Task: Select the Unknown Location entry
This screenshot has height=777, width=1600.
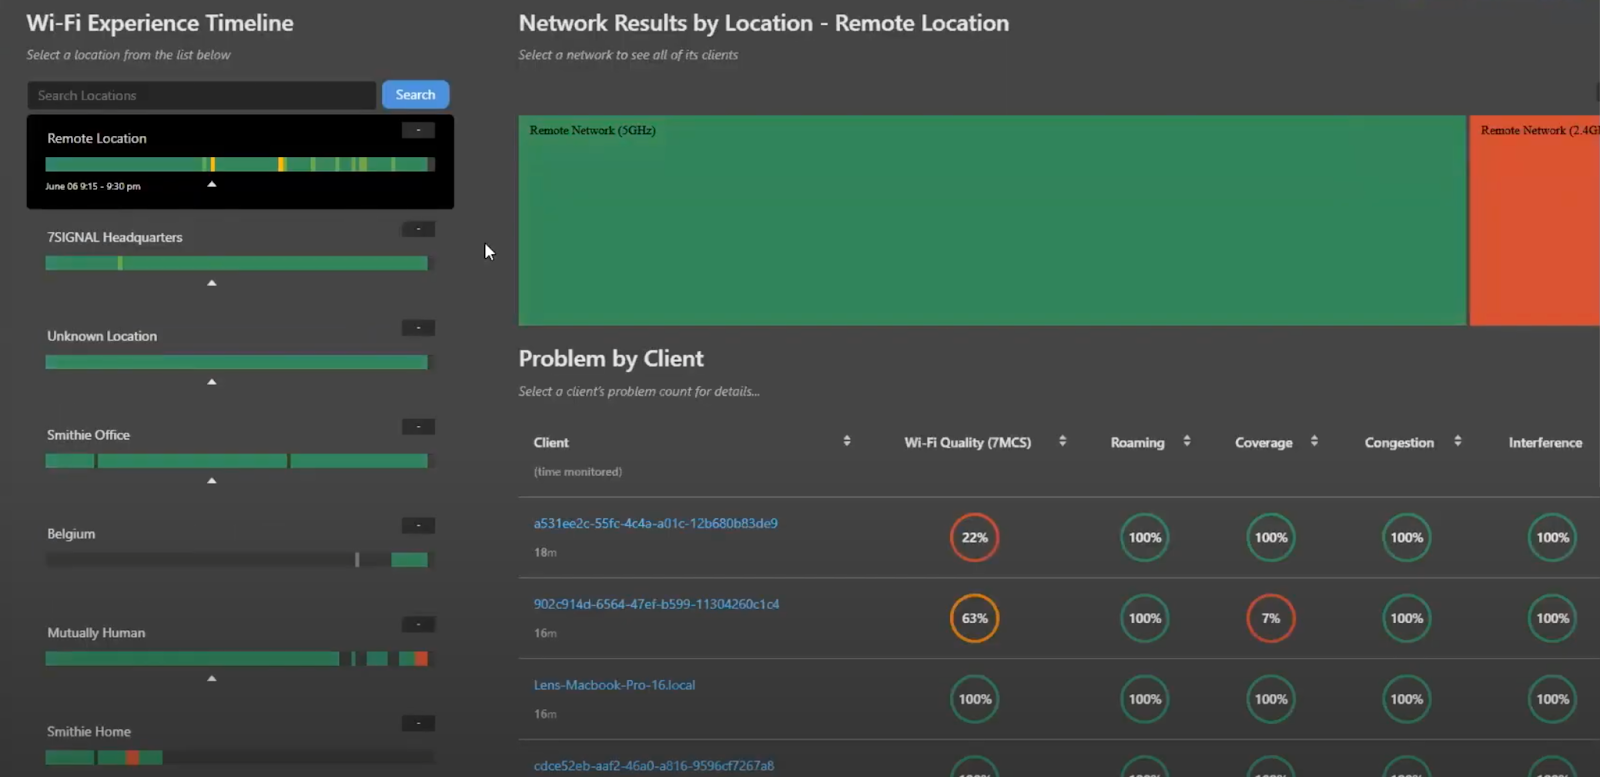Action: (x=102, y=336)
